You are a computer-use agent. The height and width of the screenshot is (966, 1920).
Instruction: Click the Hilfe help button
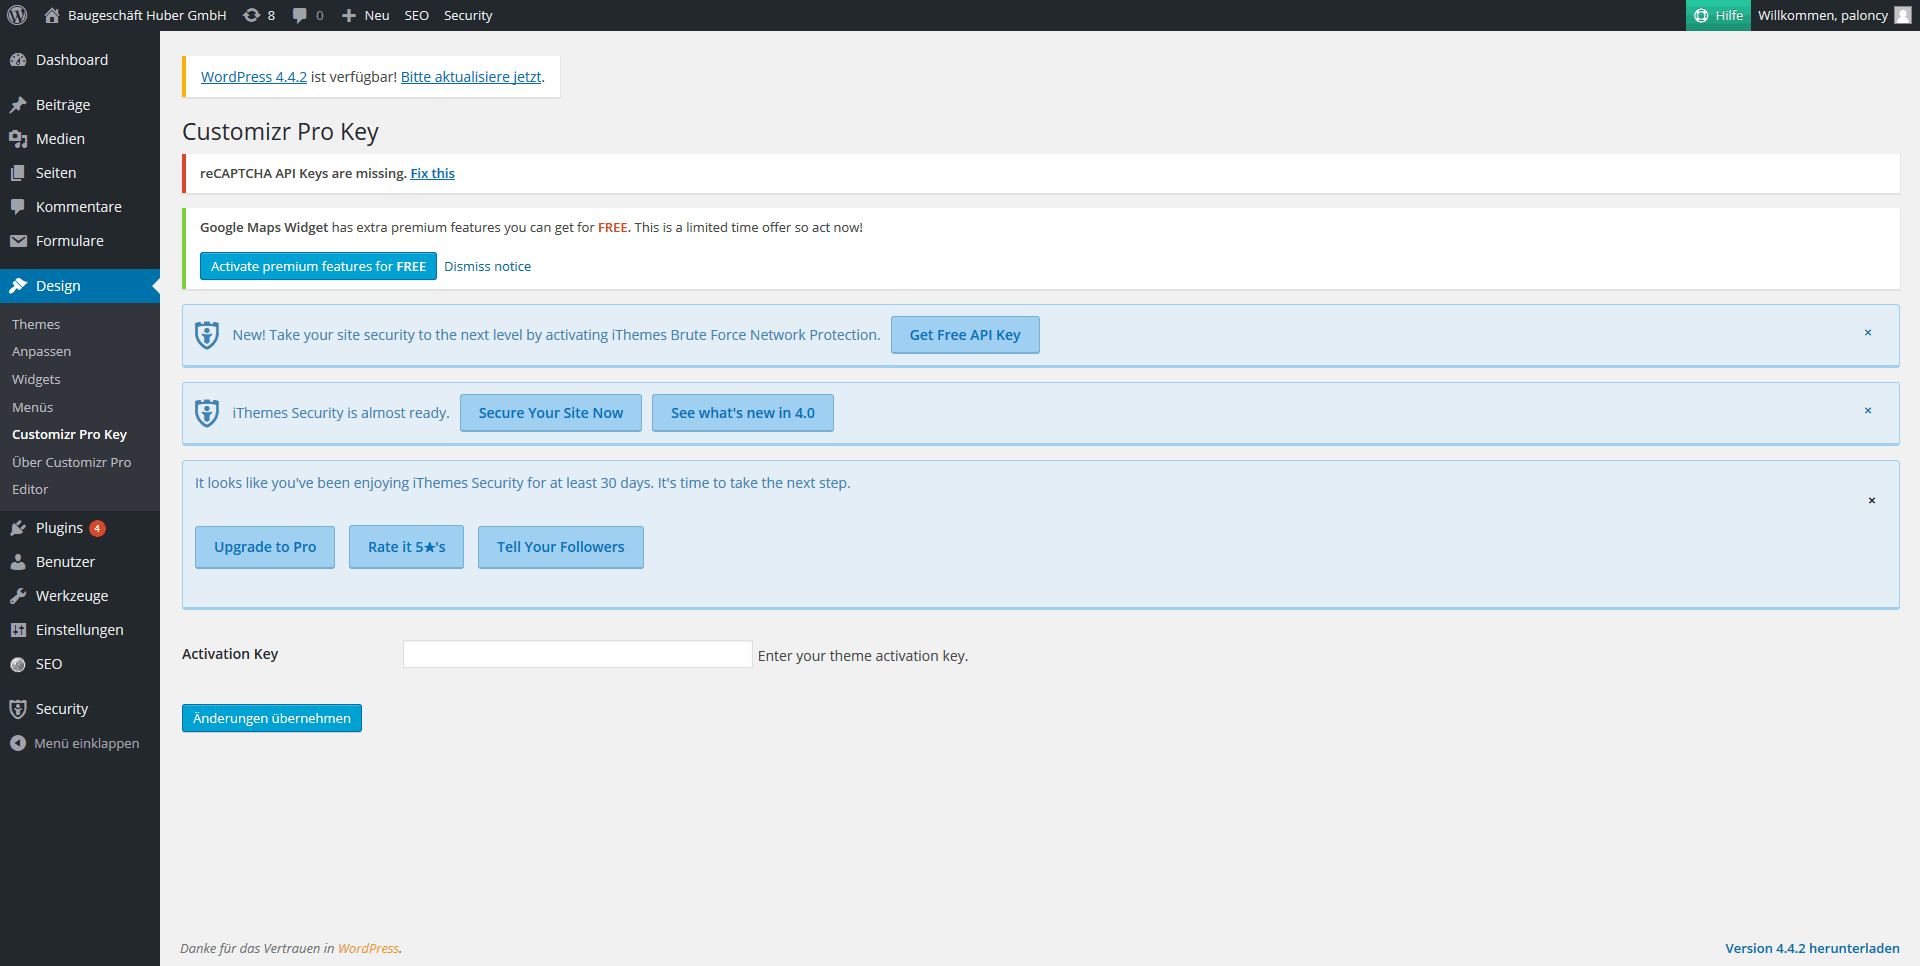[x=1718, y=15]
